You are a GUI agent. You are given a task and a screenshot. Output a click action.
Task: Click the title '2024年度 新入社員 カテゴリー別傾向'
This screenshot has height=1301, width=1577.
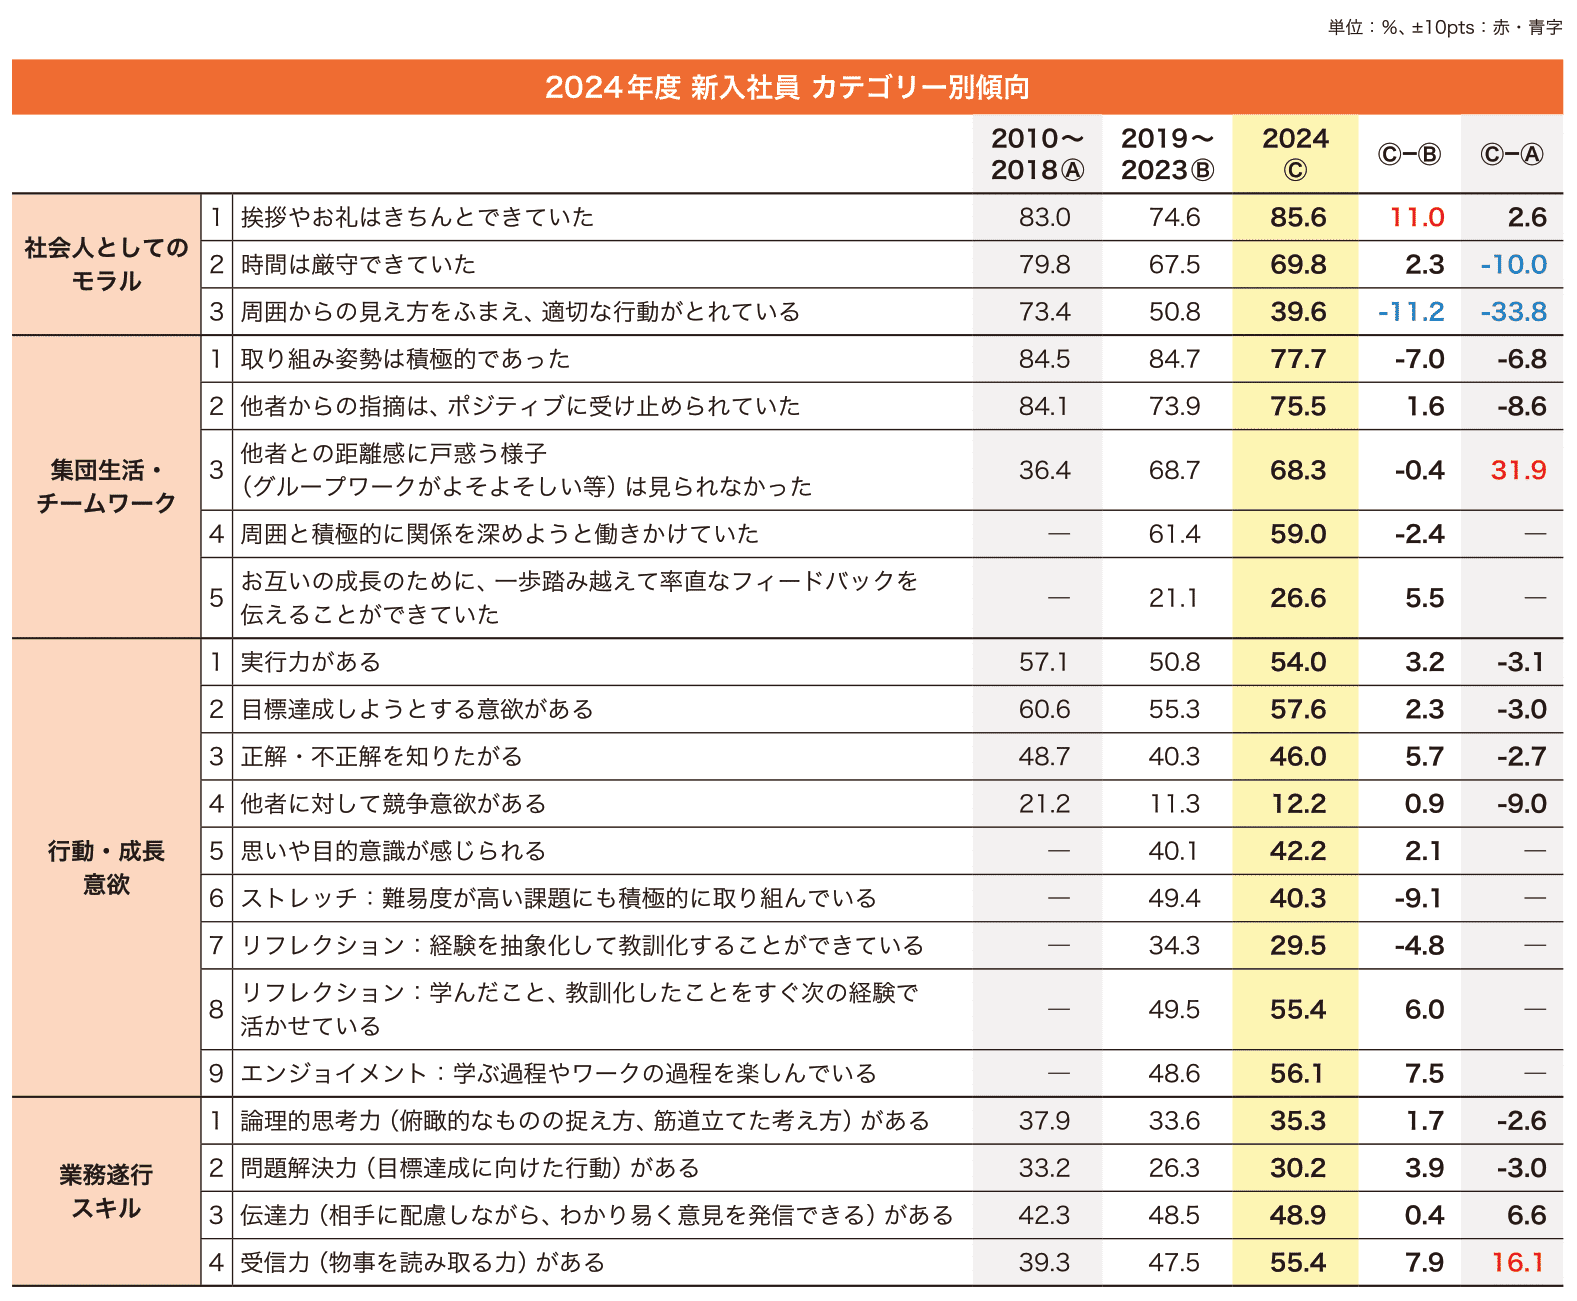(x=787, y=87)
